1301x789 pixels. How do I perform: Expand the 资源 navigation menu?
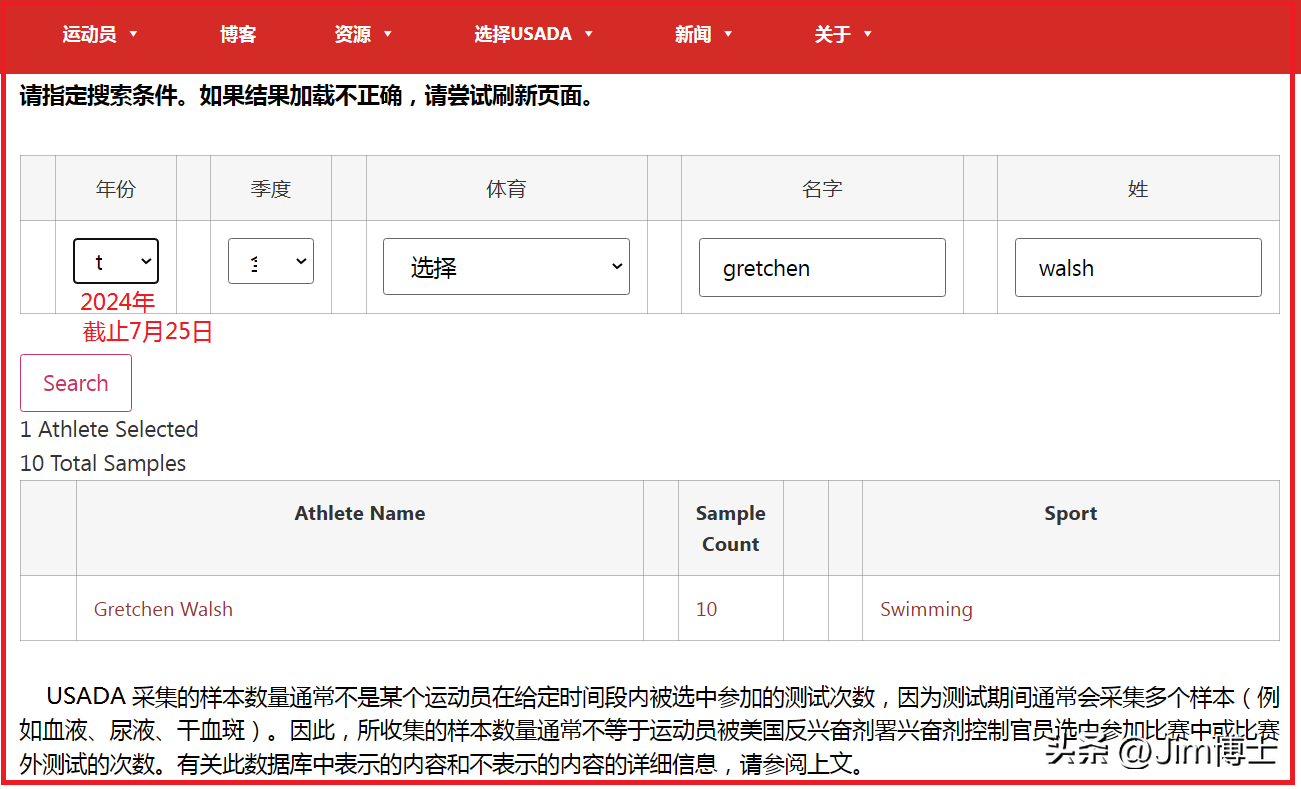click(x=352, y=35)
